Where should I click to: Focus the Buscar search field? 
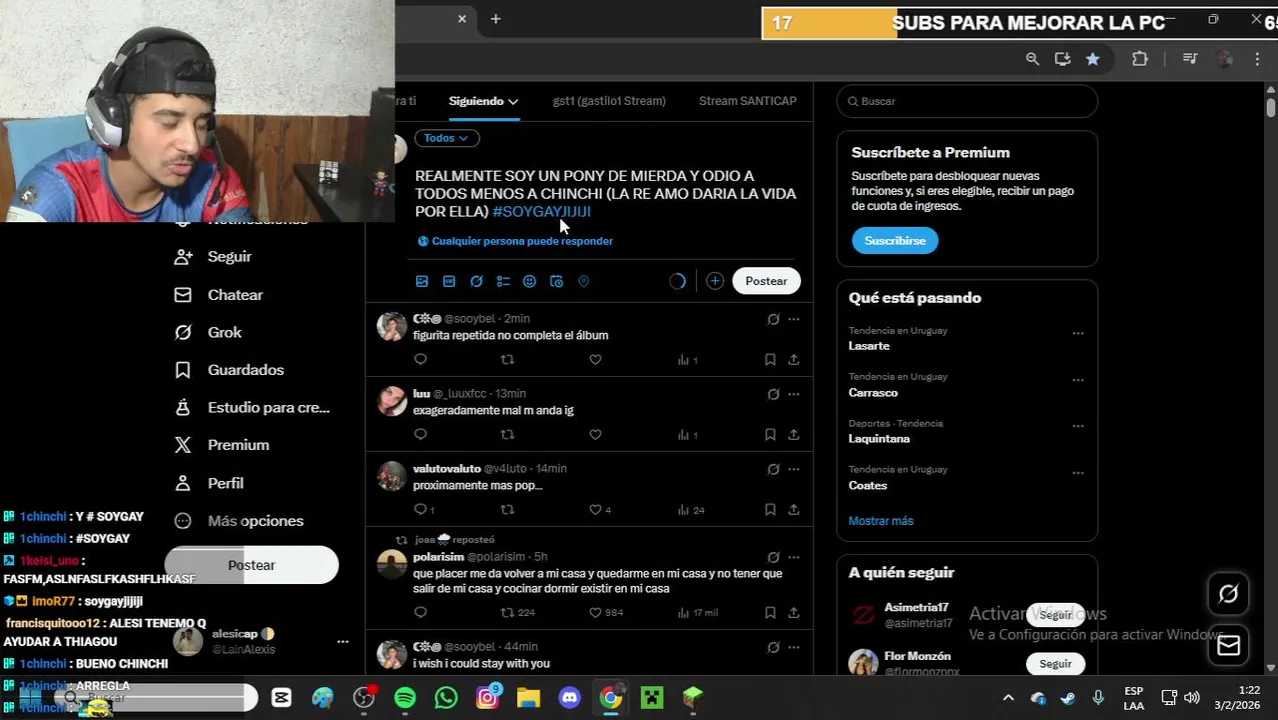967,101
